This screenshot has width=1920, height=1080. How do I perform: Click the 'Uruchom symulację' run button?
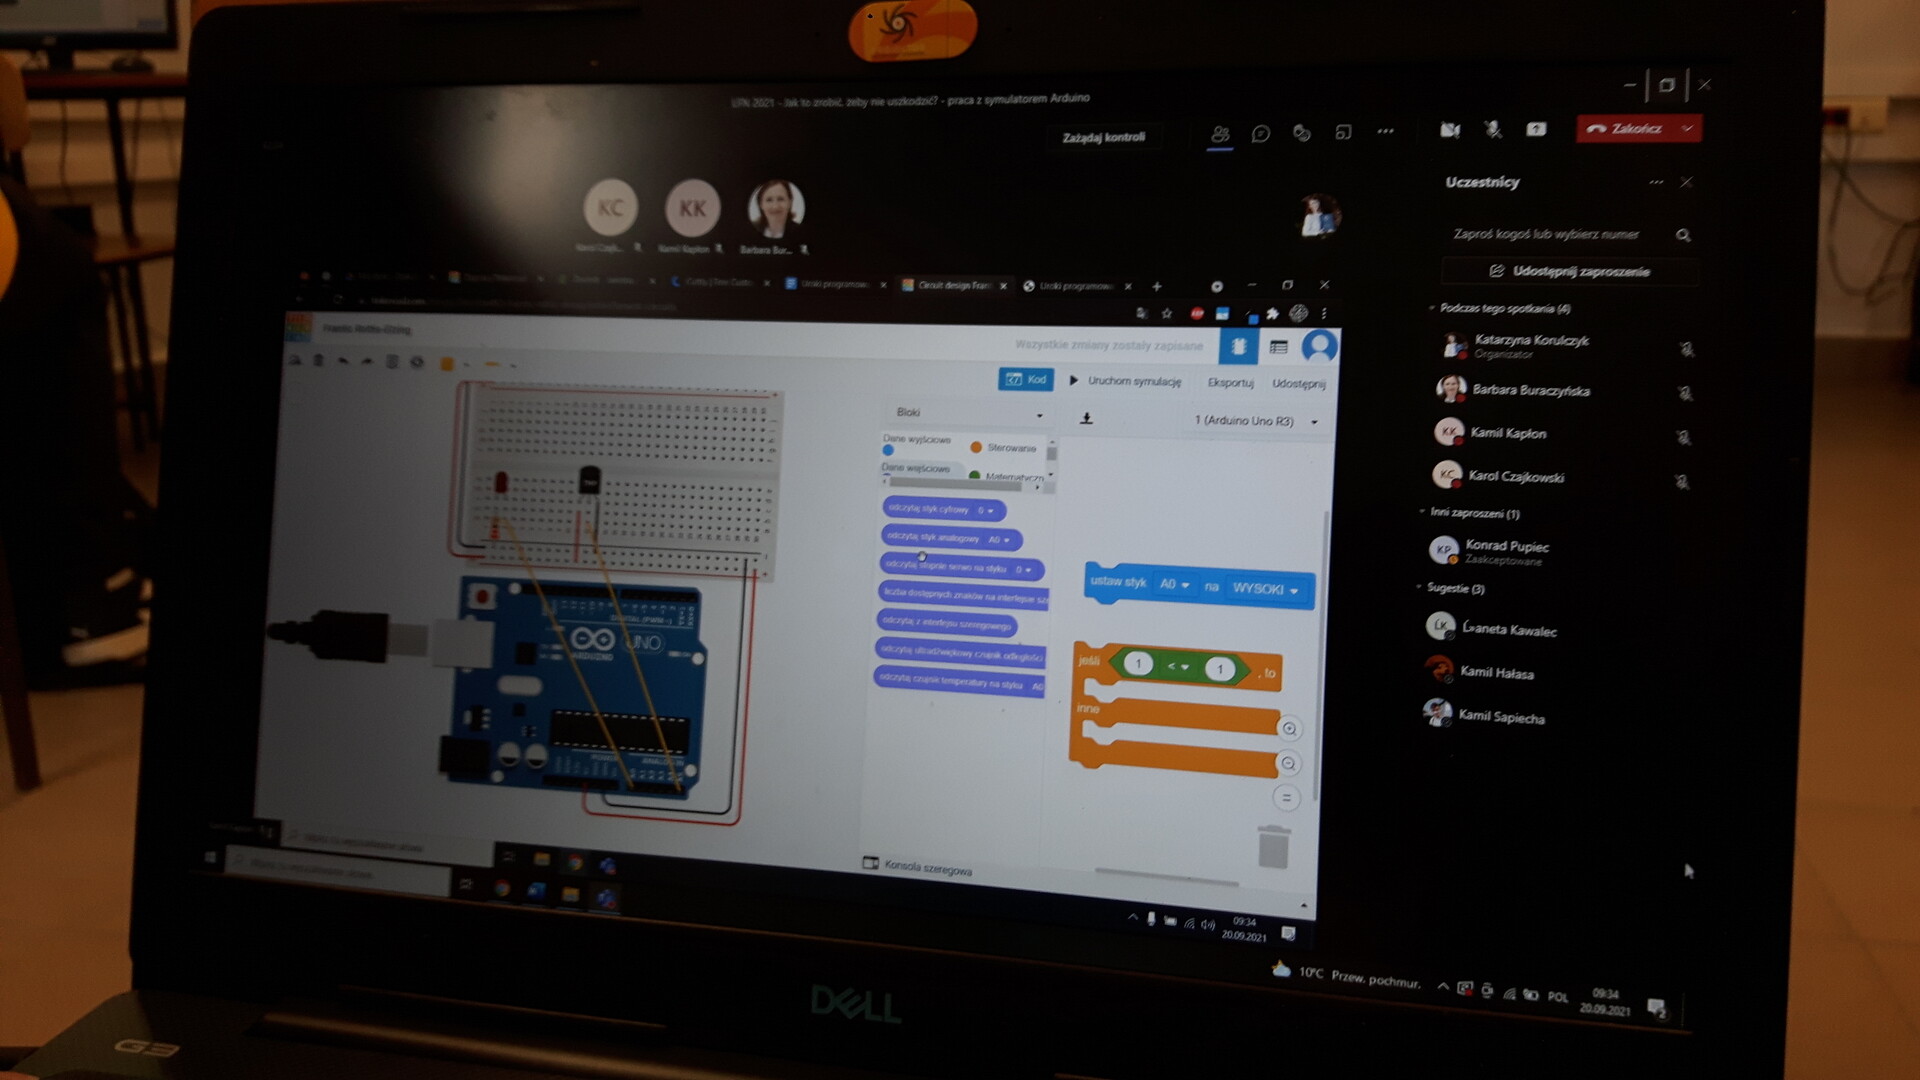pyautogui.click(x=1129, y=381)
